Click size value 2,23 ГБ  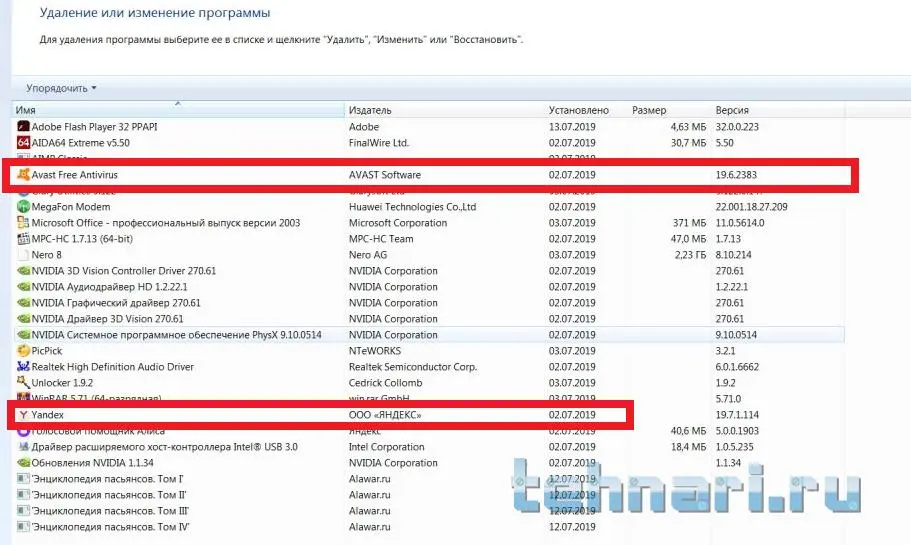coord(690,254)
